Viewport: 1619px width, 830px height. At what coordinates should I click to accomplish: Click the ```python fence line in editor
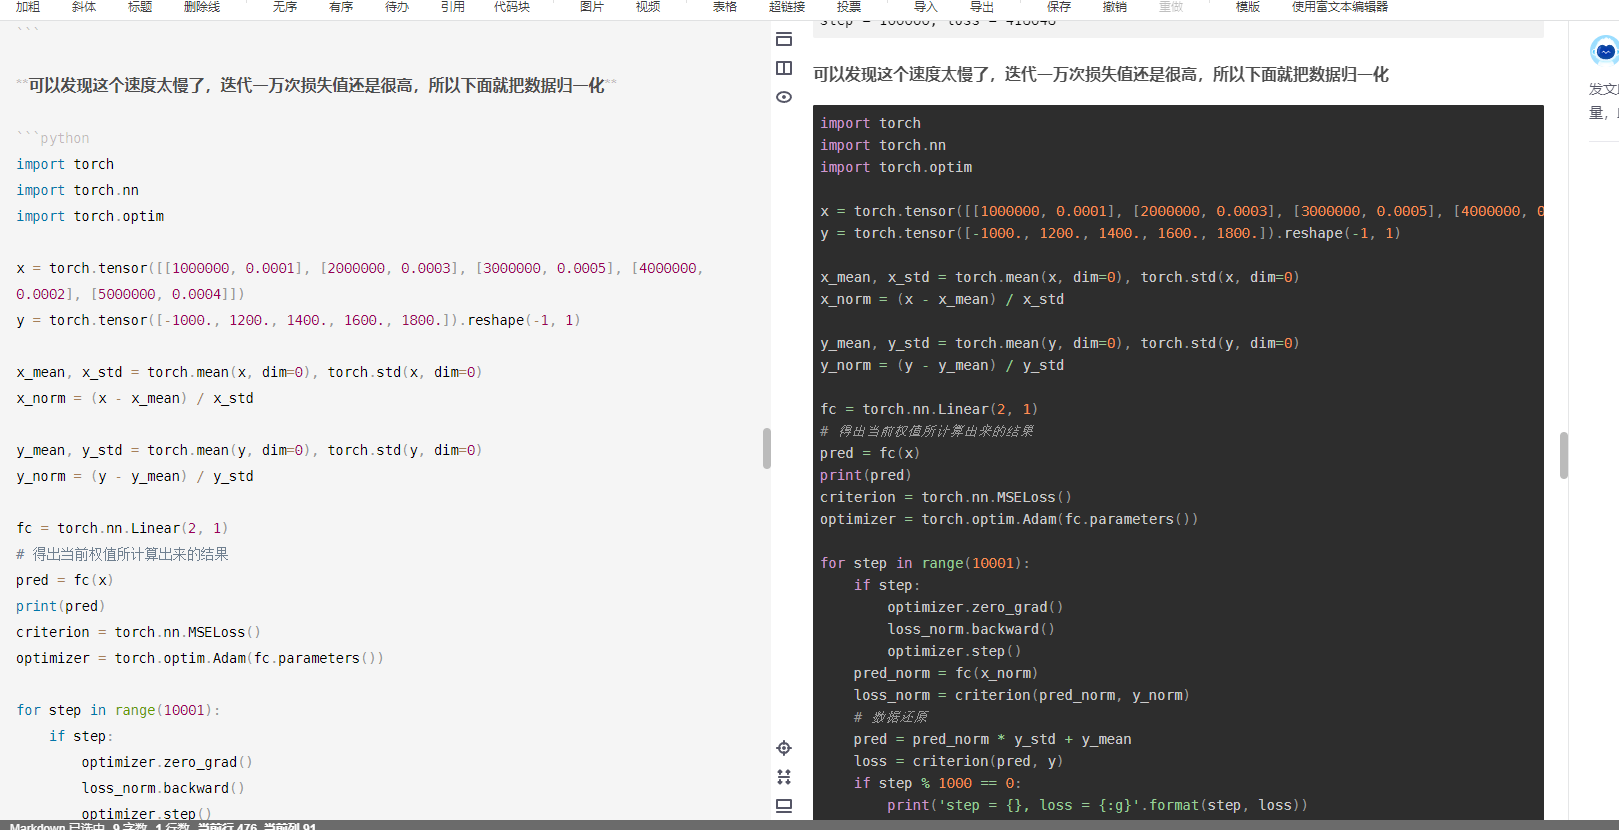[53, 138]
